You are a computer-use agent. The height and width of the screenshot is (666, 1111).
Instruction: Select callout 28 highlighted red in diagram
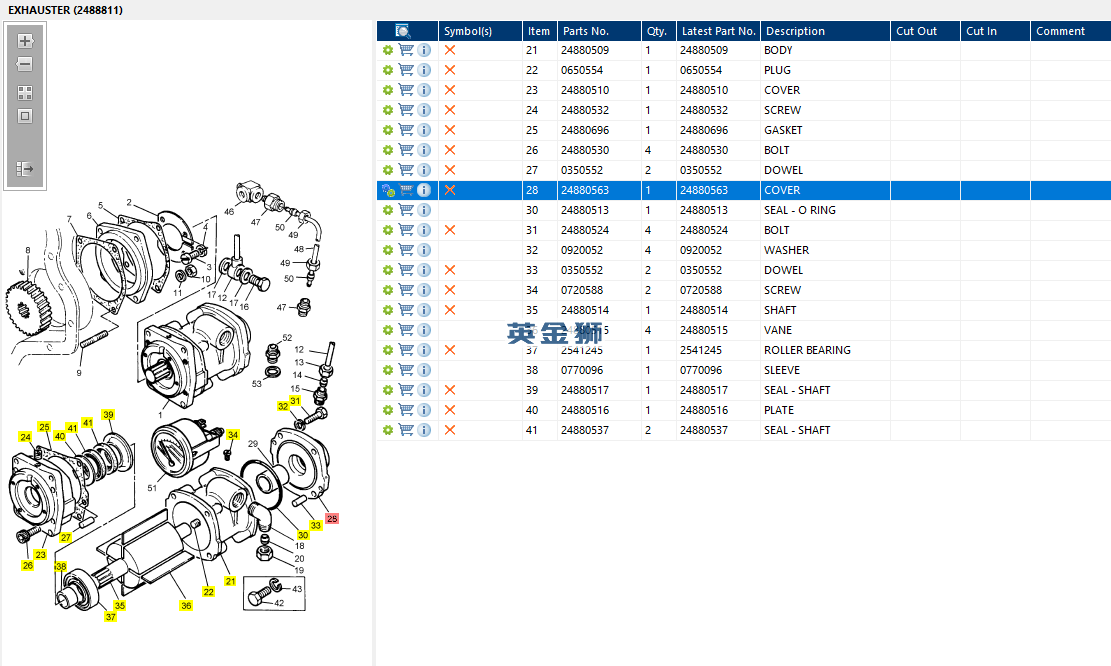point(332,519)
